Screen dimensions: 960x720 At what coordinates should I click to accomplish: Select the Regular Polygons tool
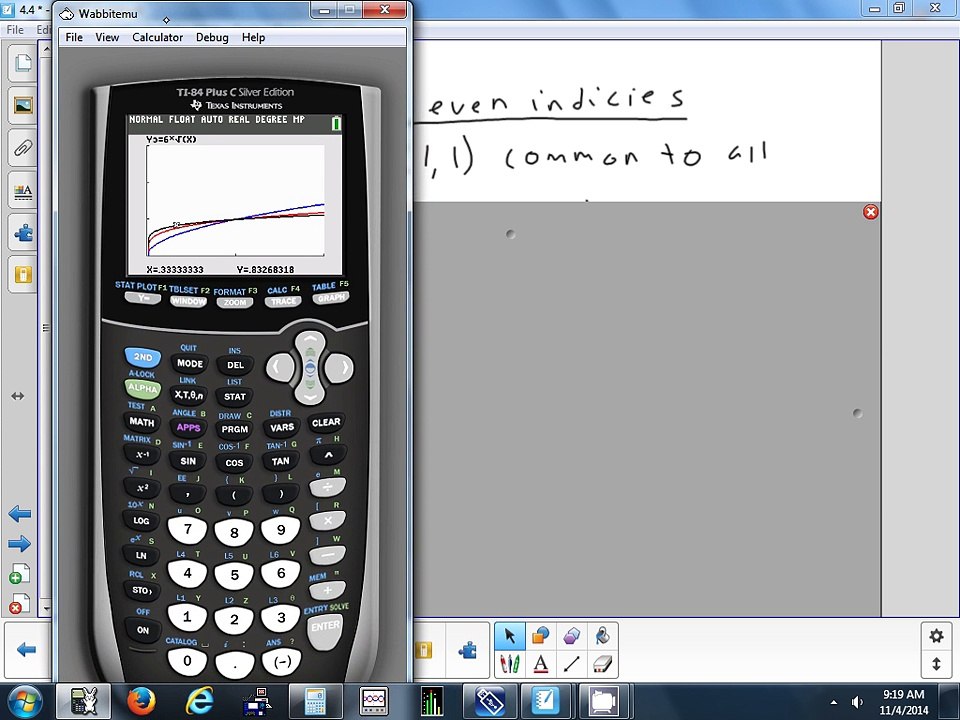571,636
